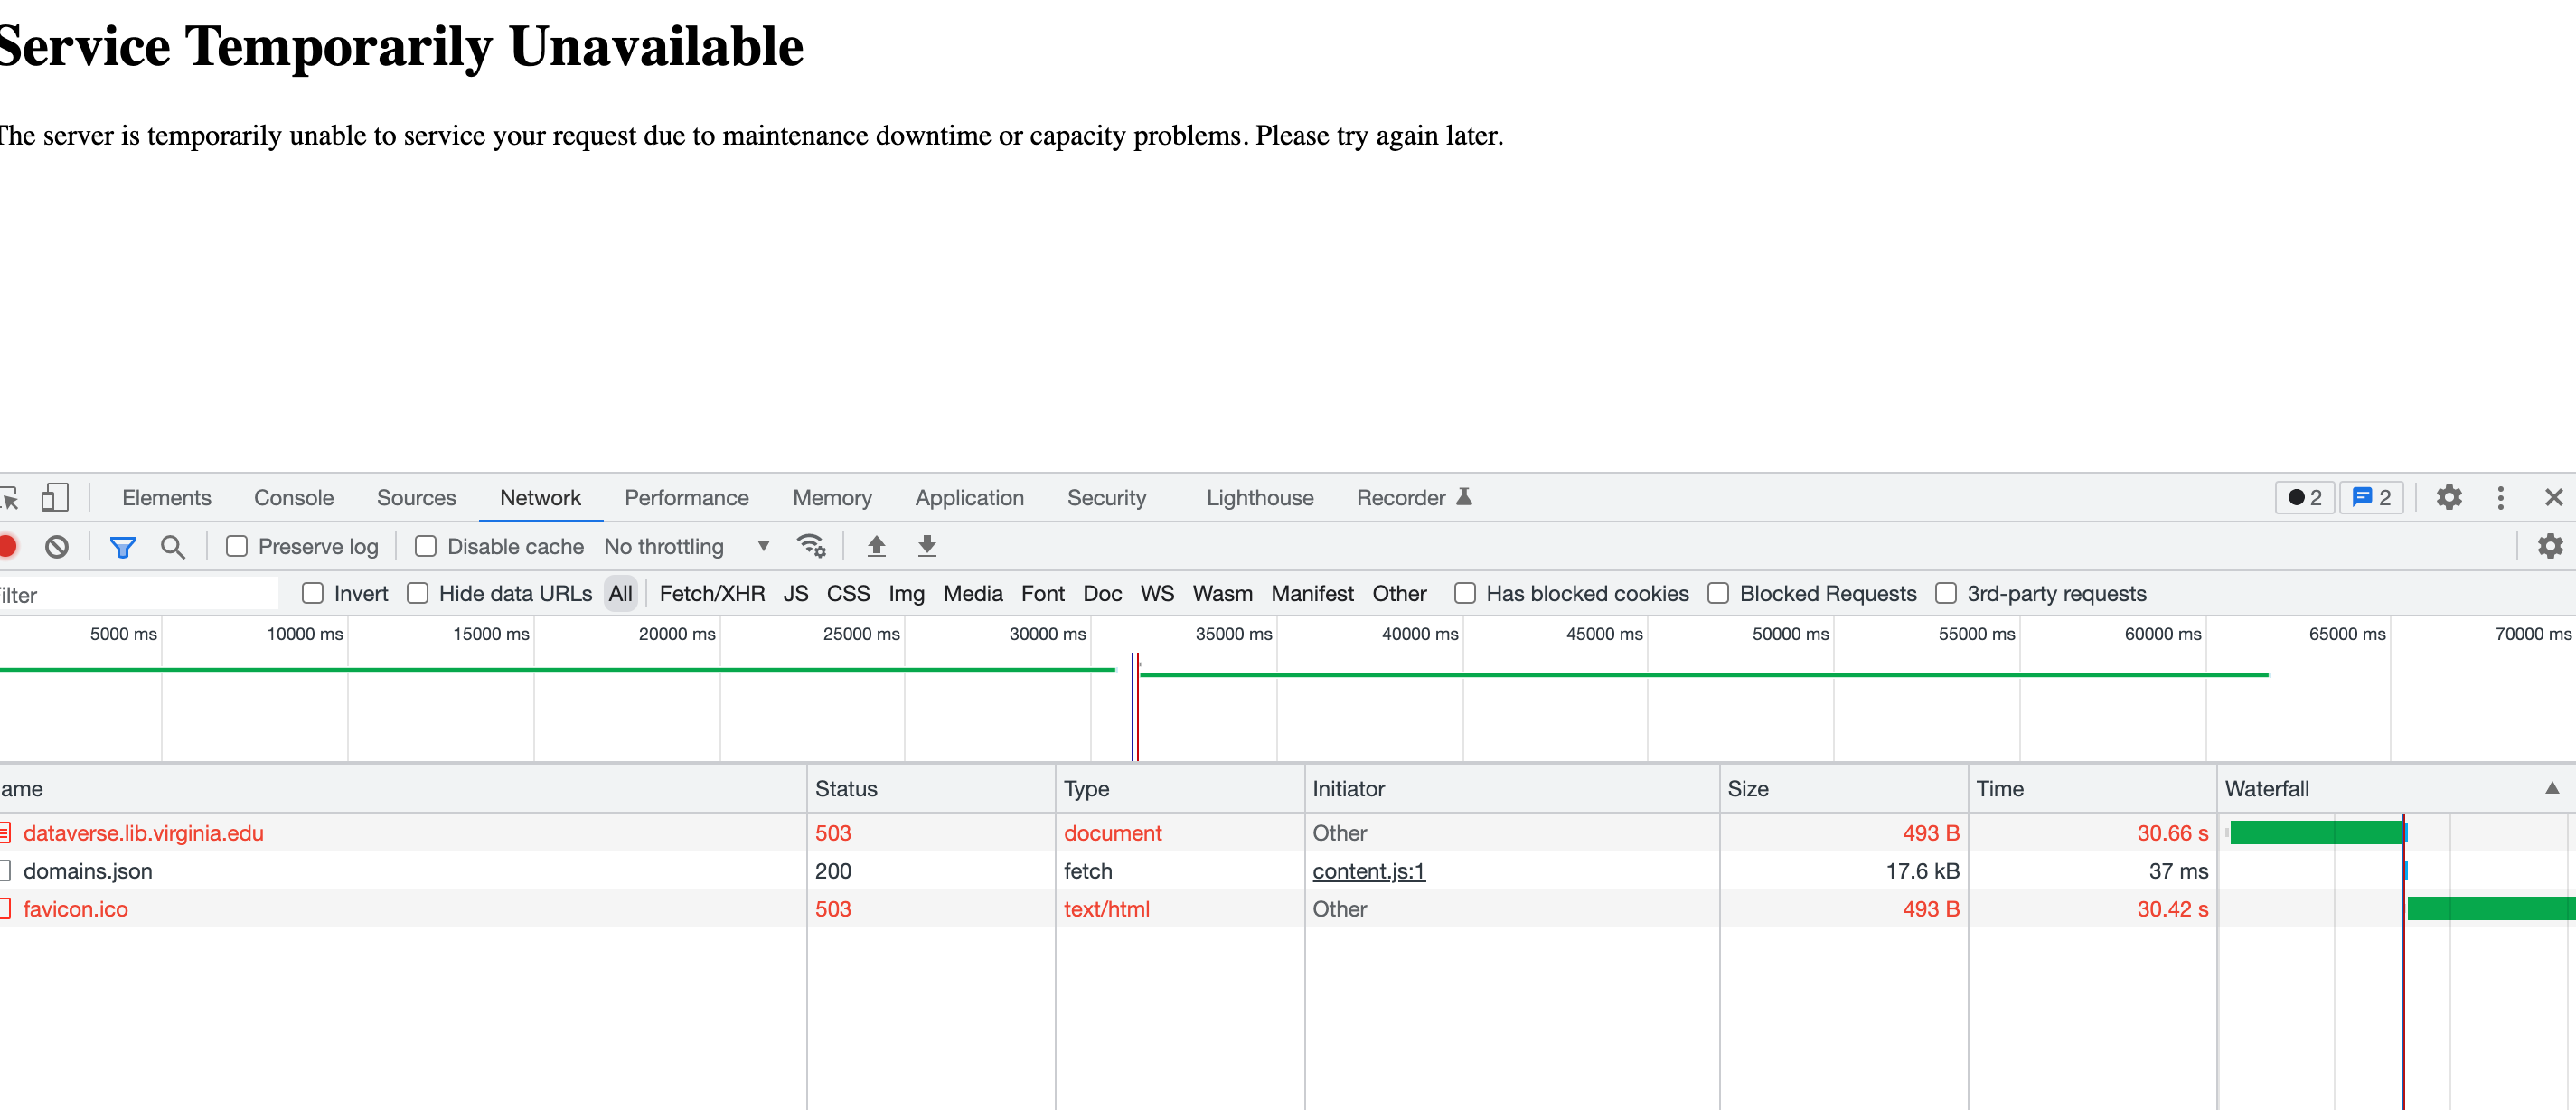Select Fetch/XHR filter type
2576x1110 pixels.
(x=712, y=593)
